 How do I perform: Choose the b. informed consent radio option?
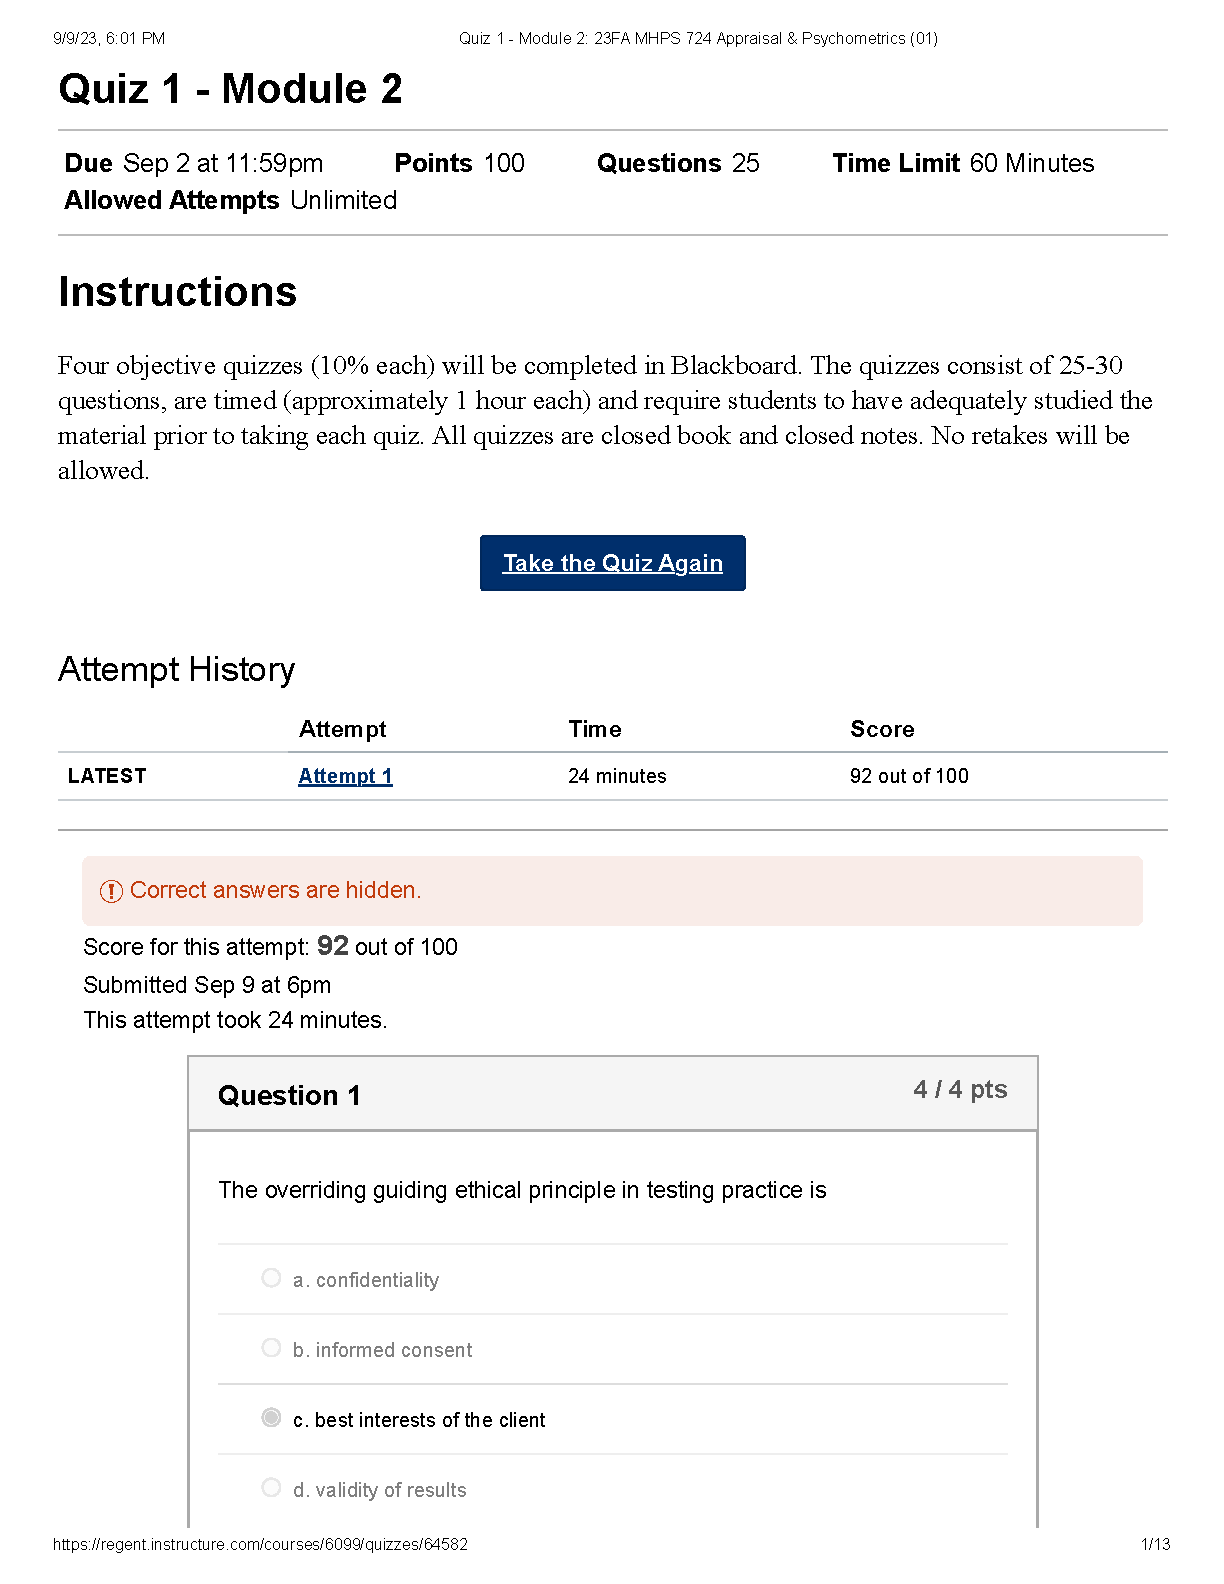271,1348
